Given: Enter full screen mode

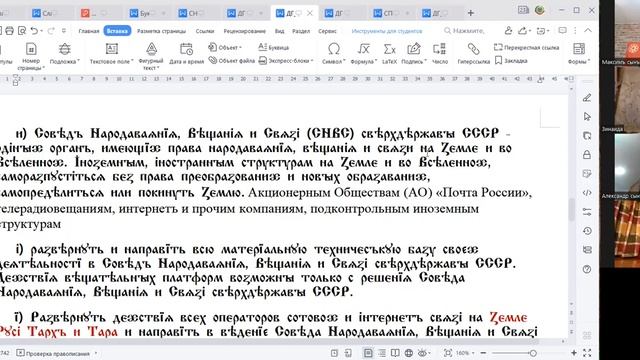Looking at the screenshot, I should pyautogui.click(x=587, y=353).
